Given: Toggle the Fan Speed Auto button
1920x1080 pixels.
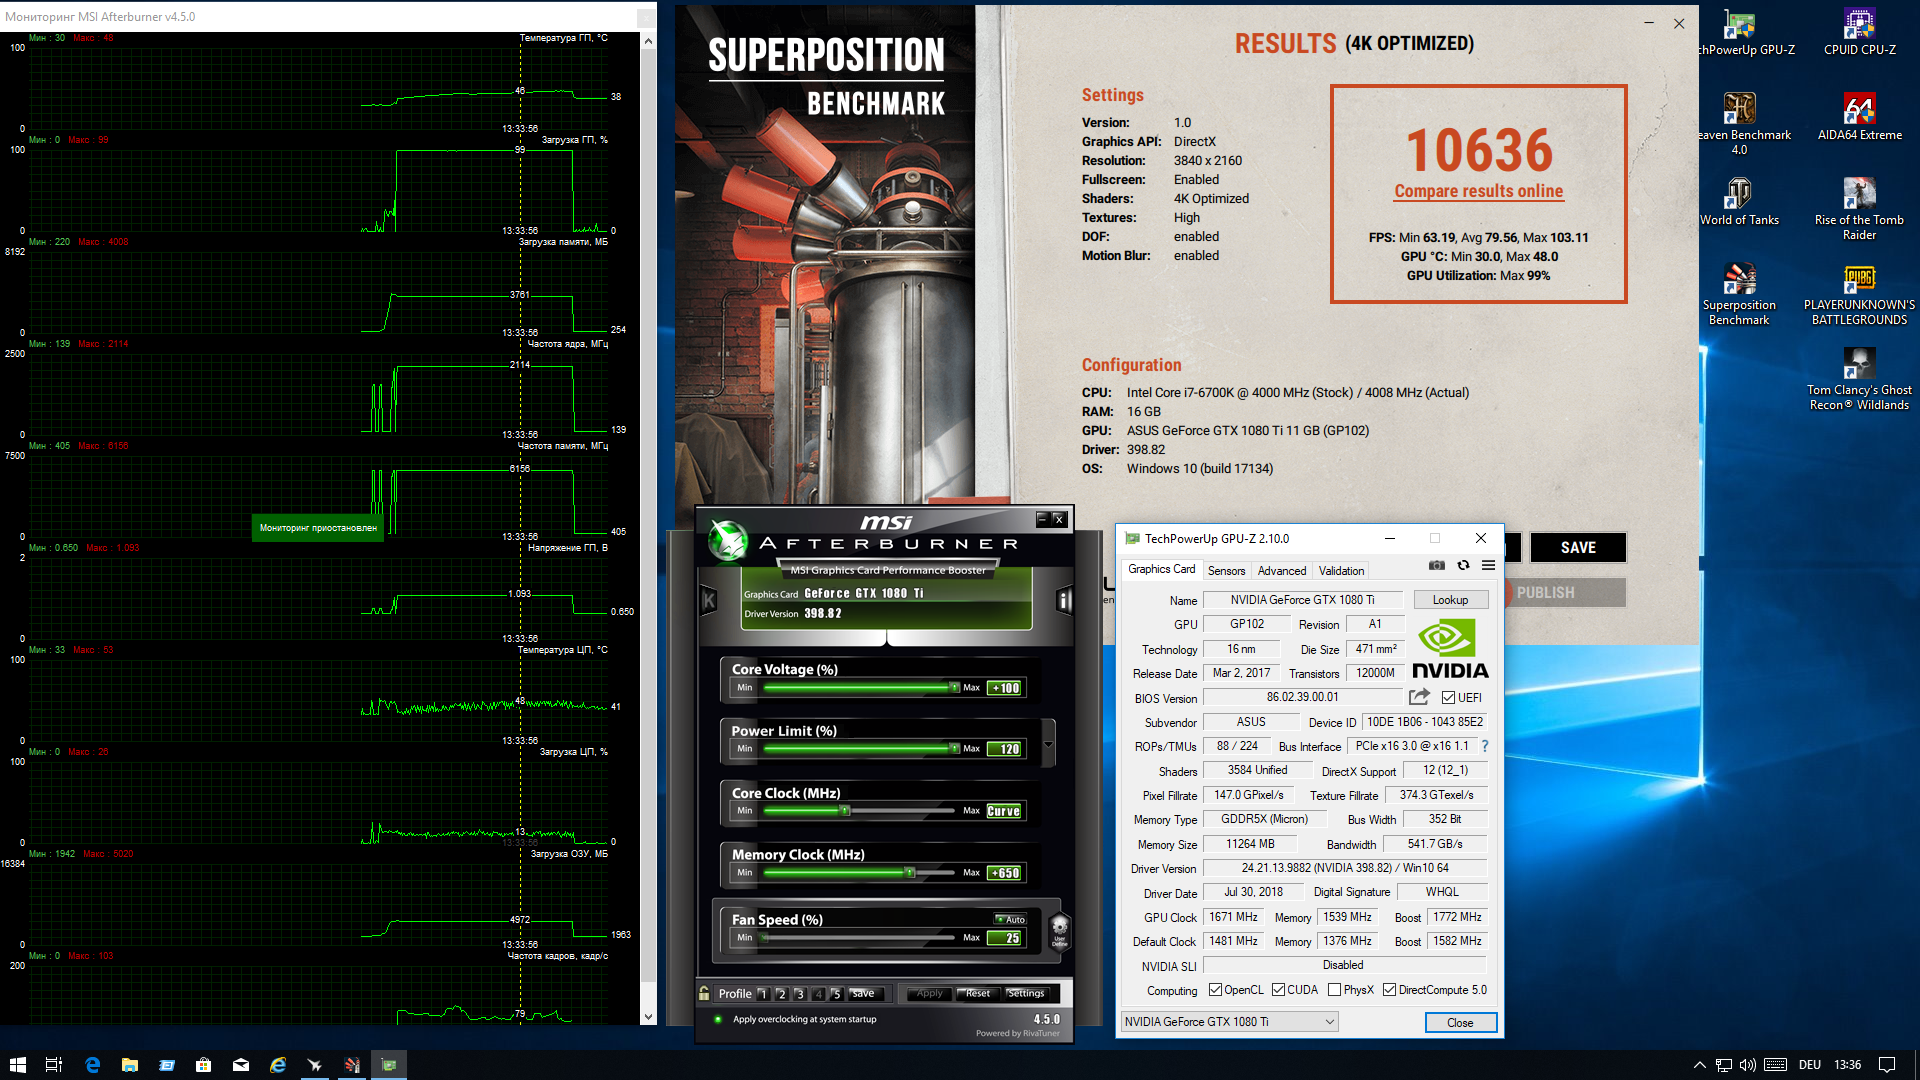Looking at the screenshot, I should 1010,919.
